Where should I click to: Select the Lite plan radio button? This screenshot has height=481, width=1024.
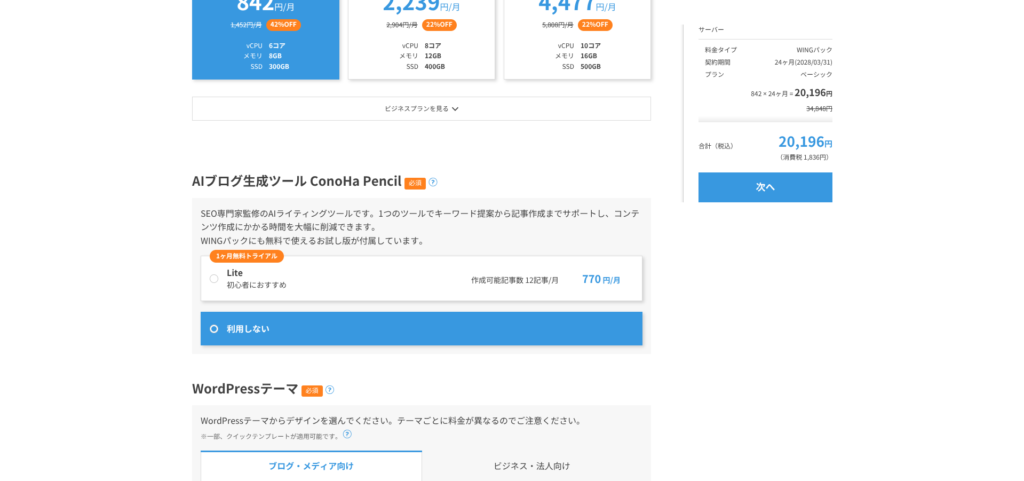pos(214,279)
